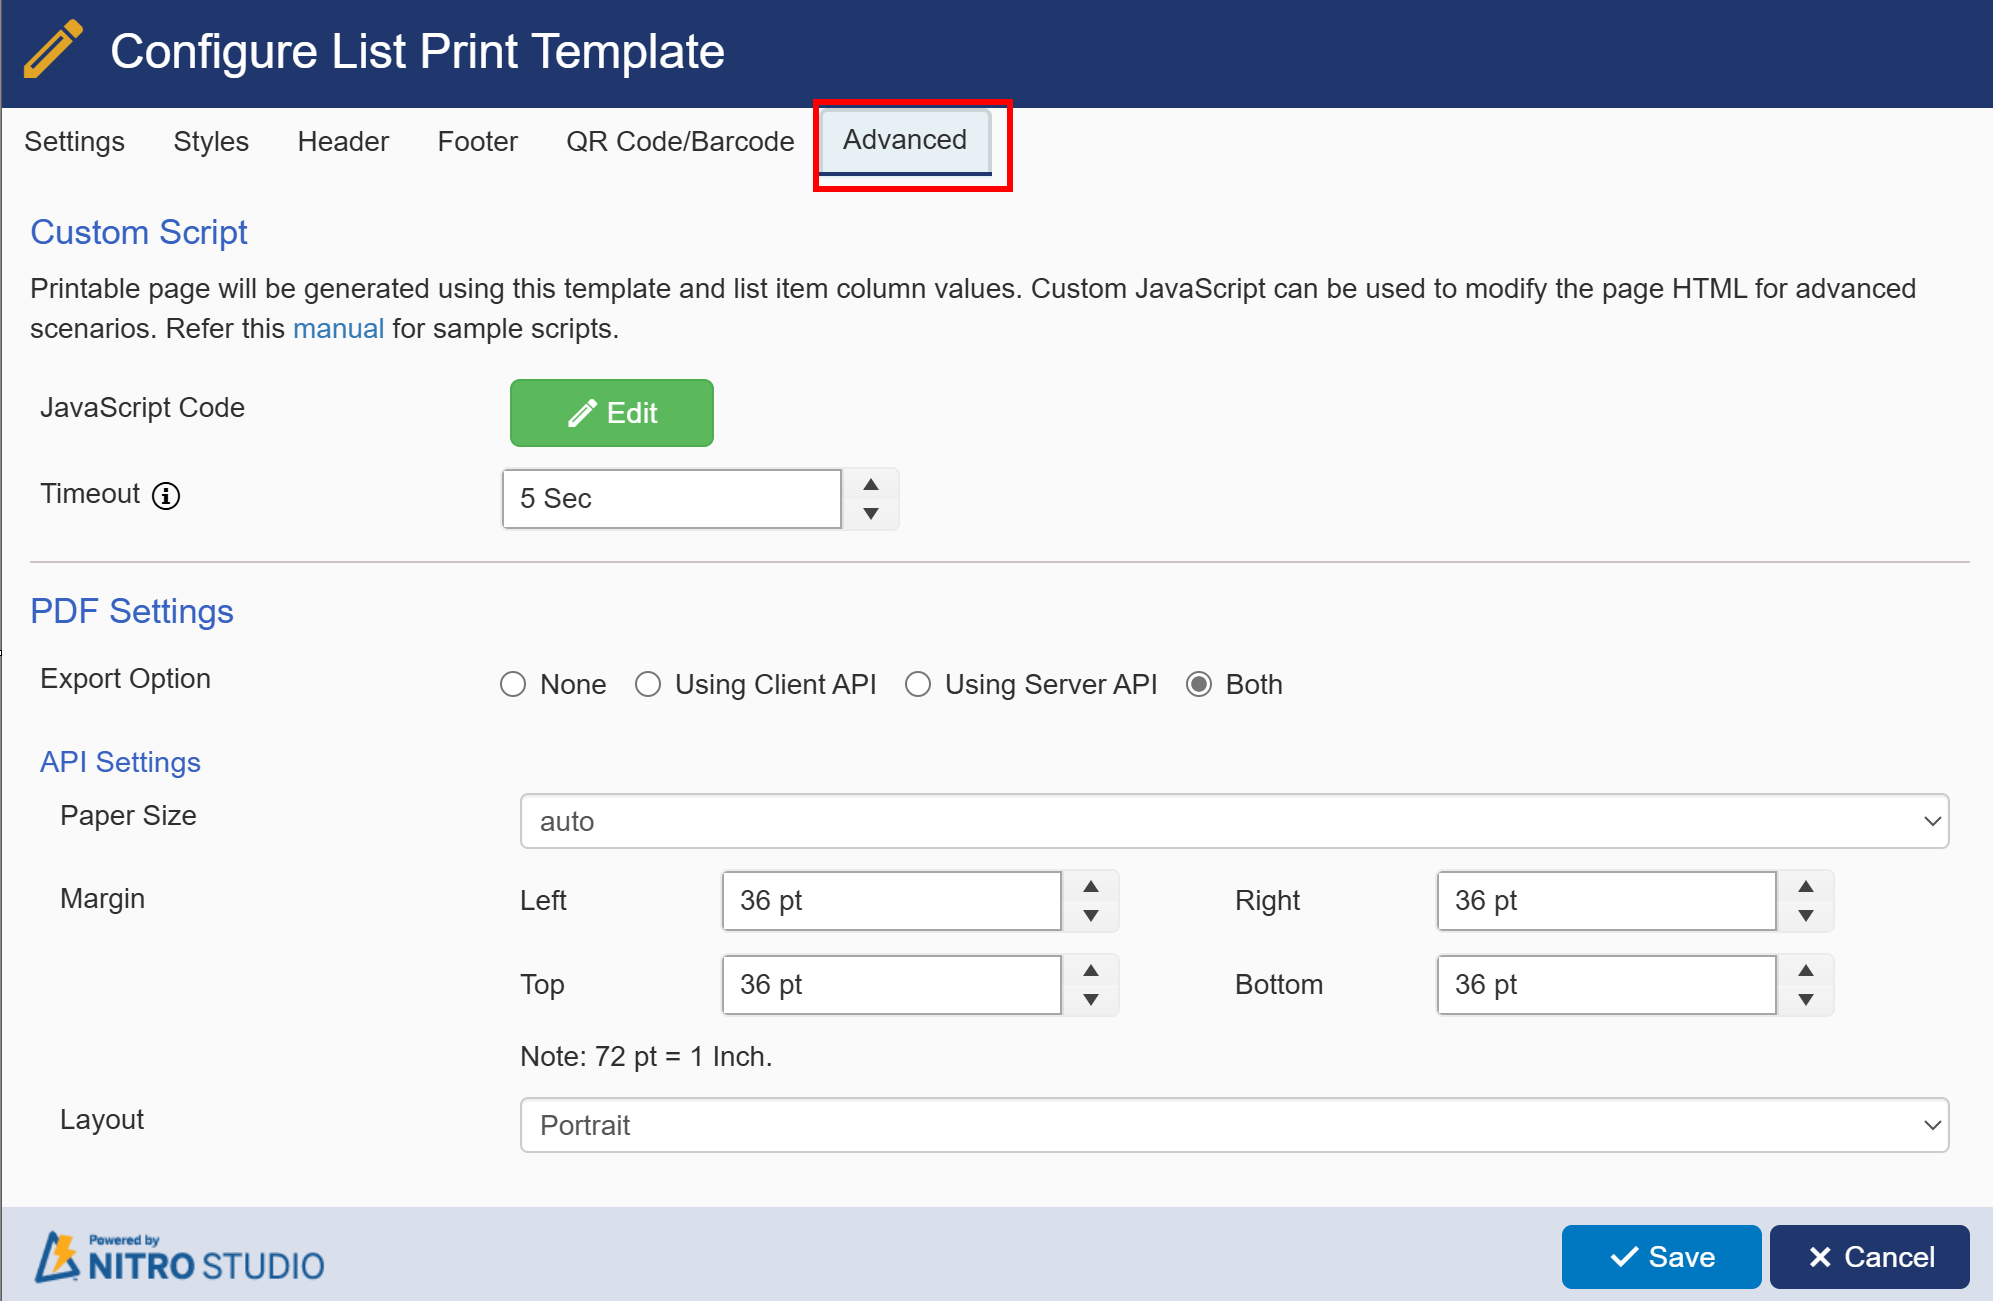Viewport: 1993px width, 1301px height.
Task: Increase Right margin with up arrow
Action: [x=1806, y=887]
